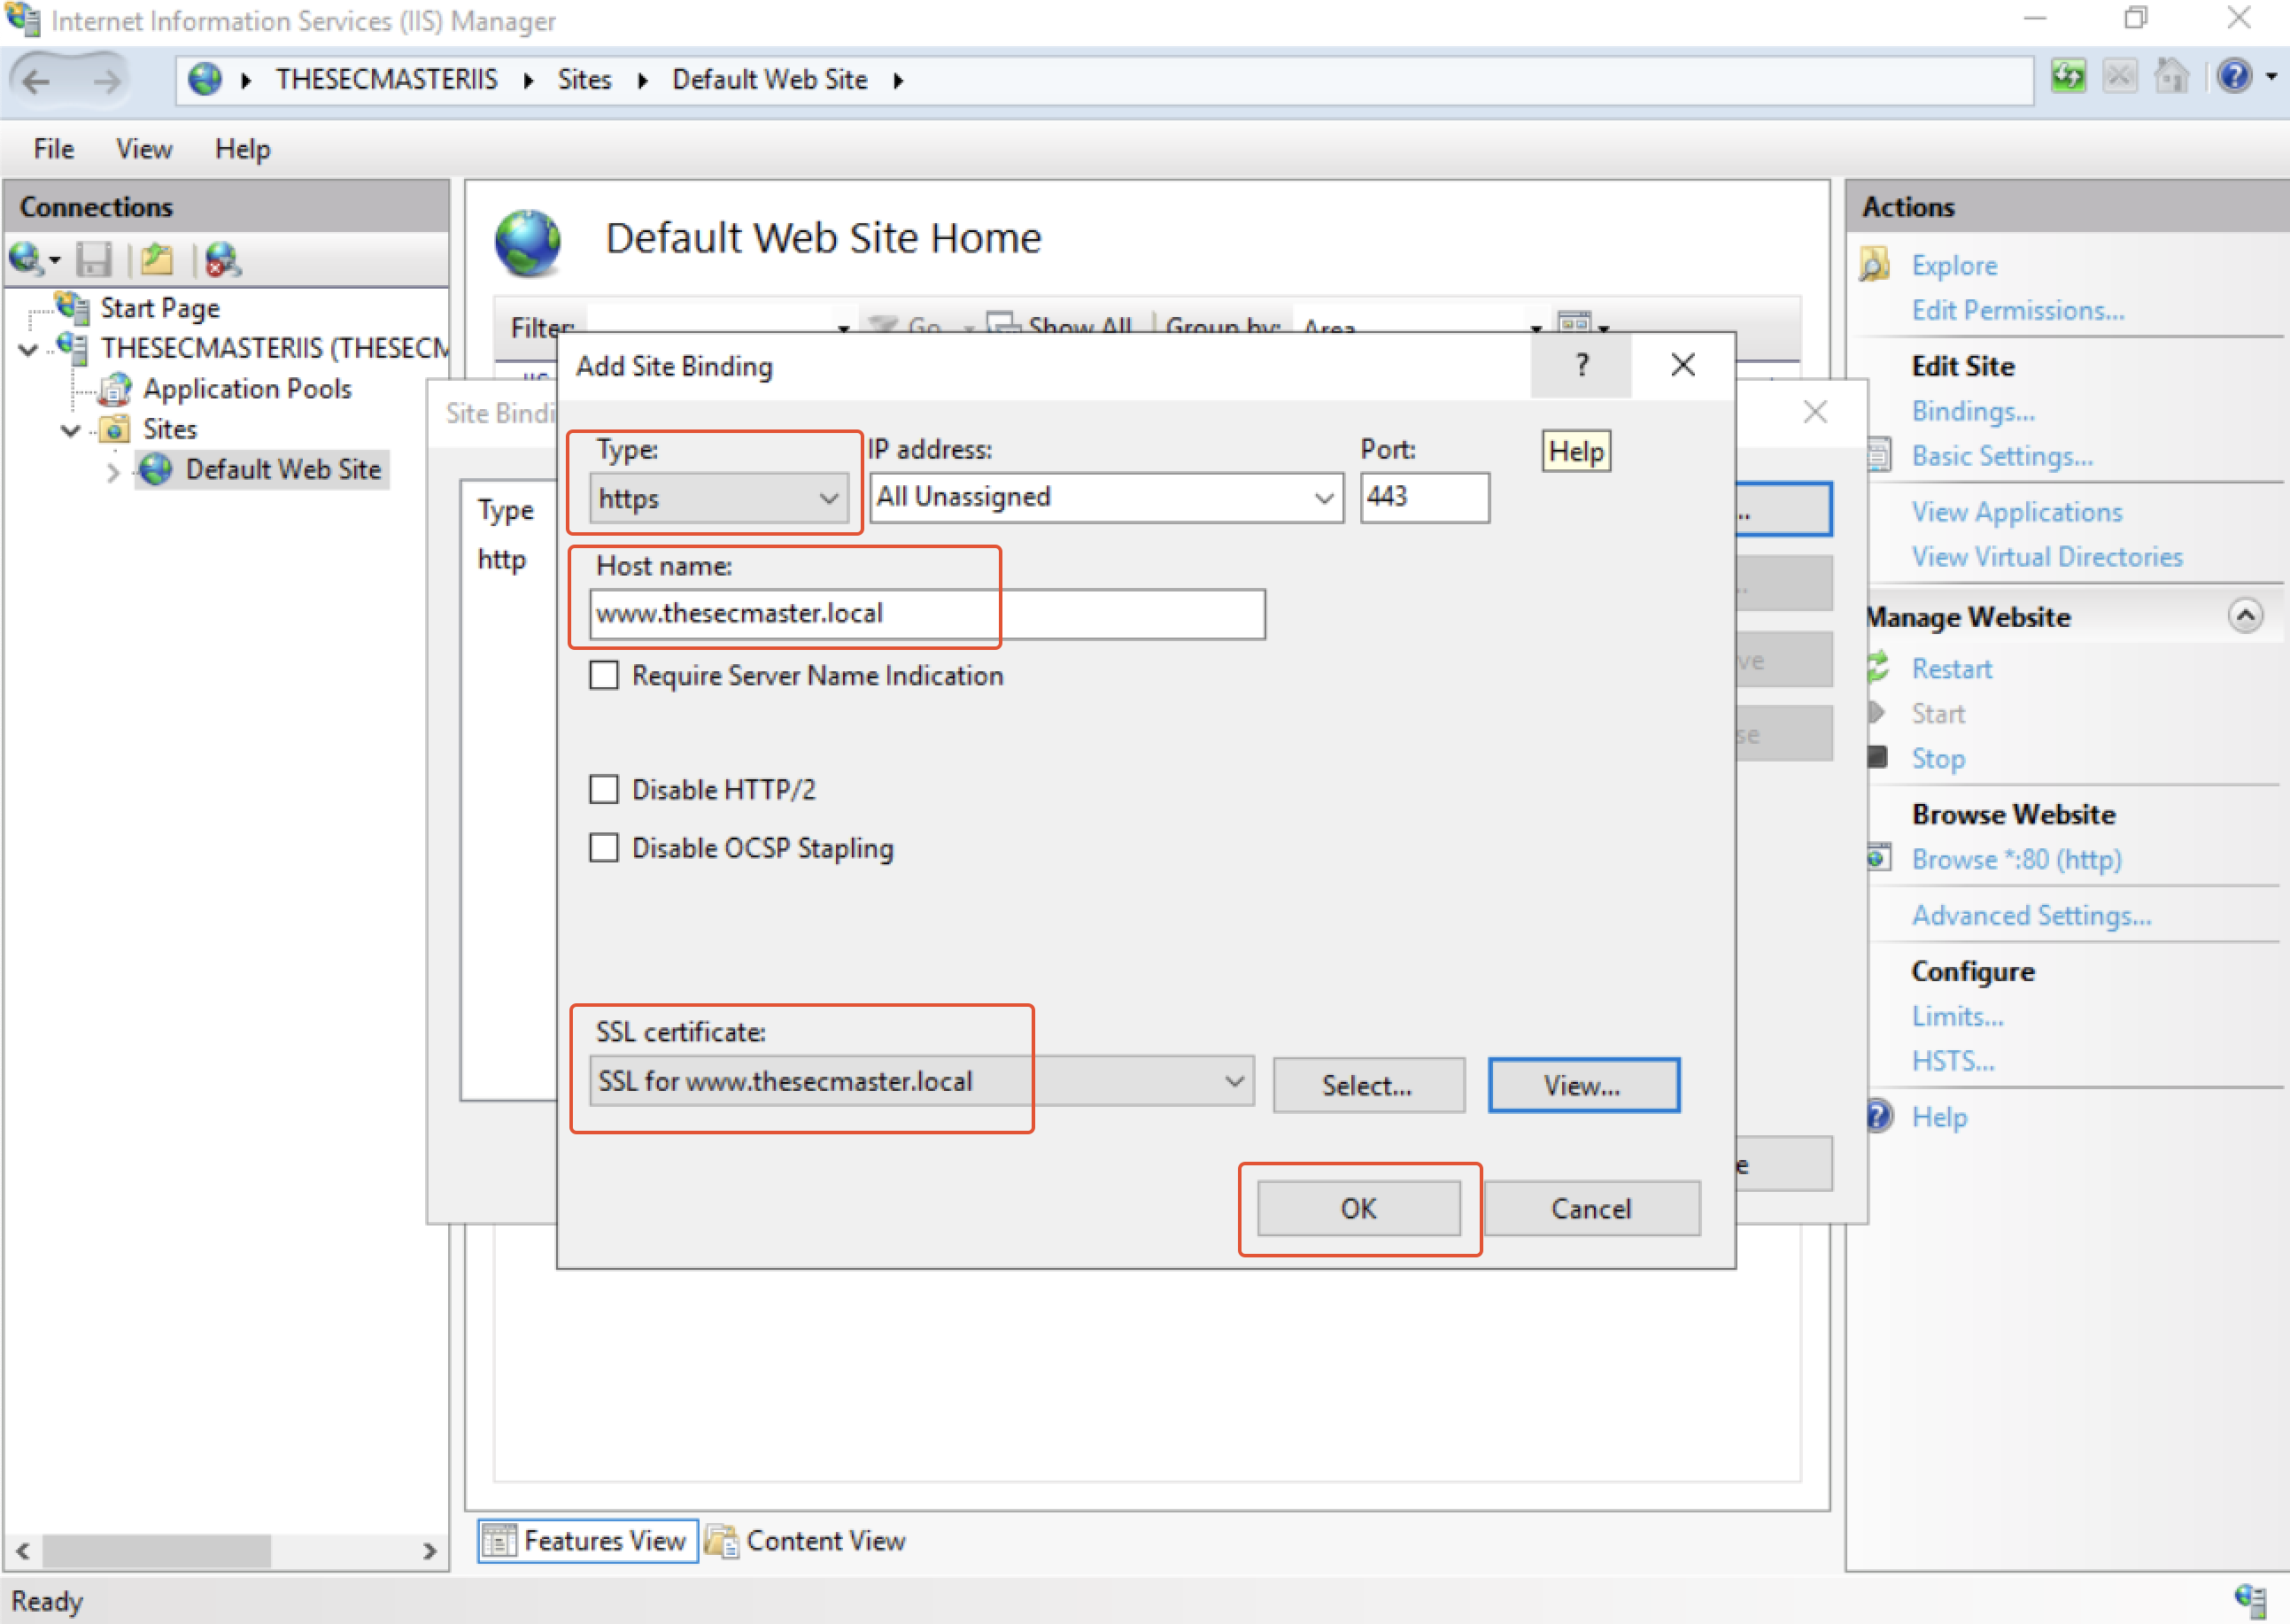Click View Virtual Directories link
Image resolution: width=2290 pixels, height=1624 pixels.
[2047, 557]
